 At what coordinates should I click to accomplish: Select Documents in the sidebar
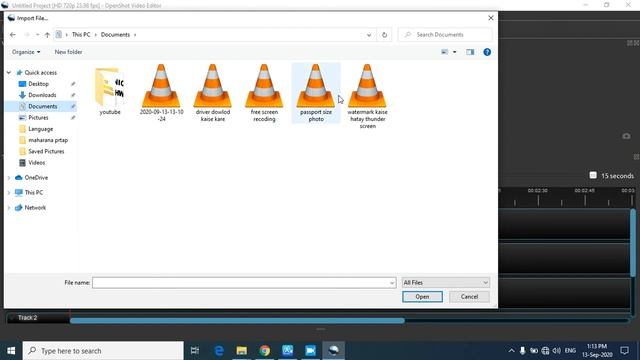point(42,106)
